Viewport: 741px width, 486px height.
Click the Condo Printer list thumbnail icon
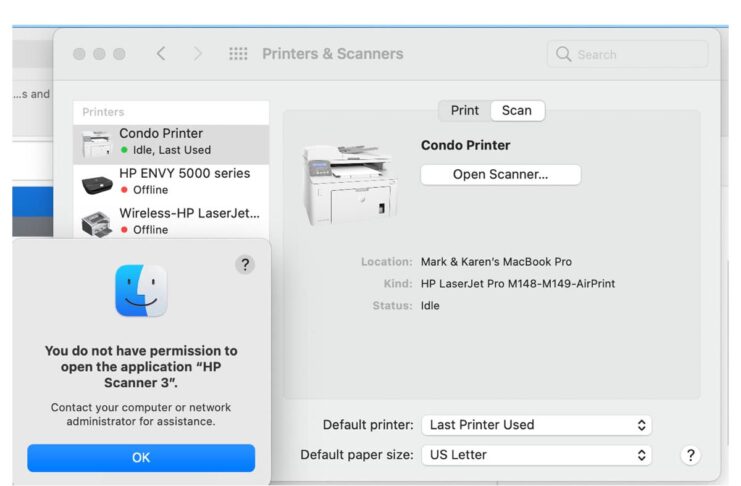click(x=96, y=144)
